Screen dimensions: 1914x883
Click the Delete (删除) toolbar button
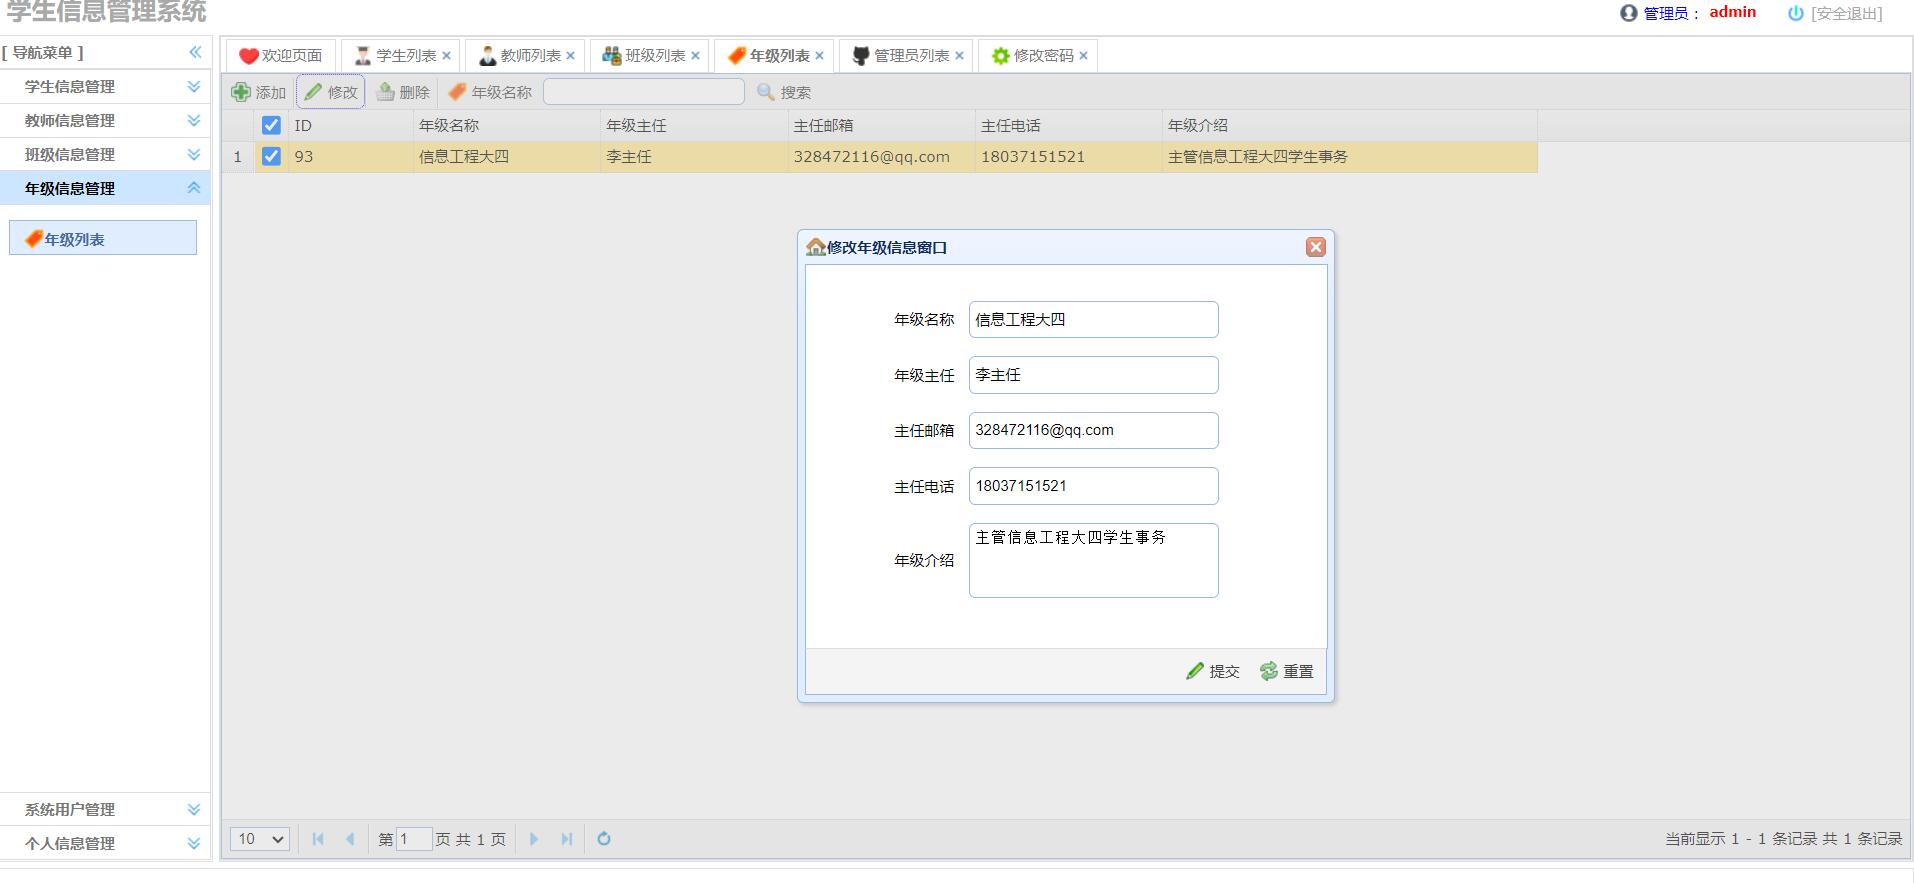pyautogui.click(x=403, y=92)
